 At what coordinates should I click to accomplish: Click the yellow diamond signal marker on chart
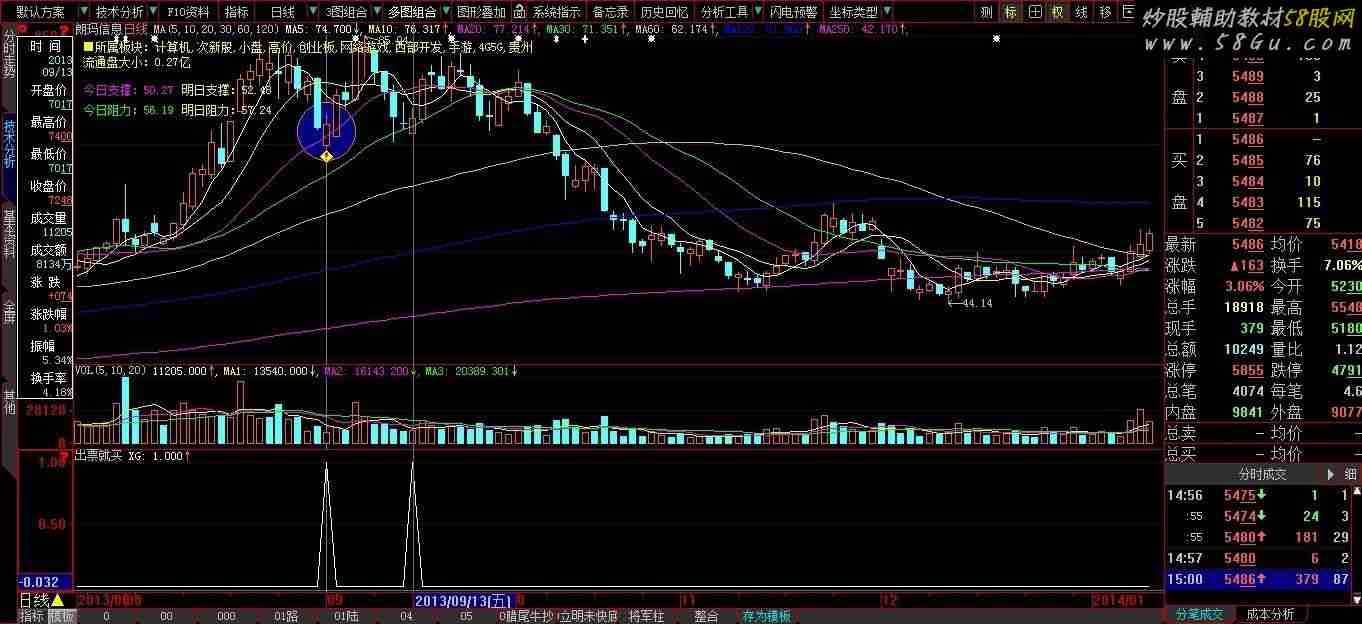pyautogui.click(x=326, y=157)
